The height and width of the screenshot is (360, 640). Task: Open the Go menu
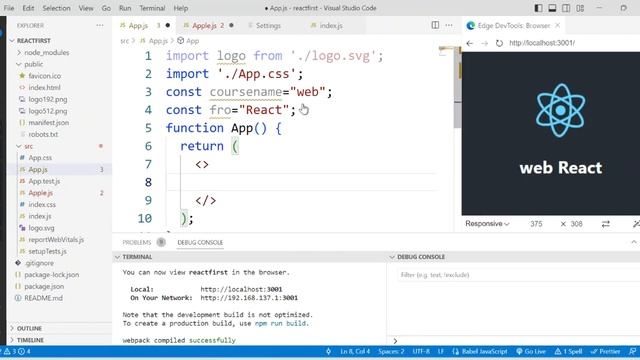106,8
